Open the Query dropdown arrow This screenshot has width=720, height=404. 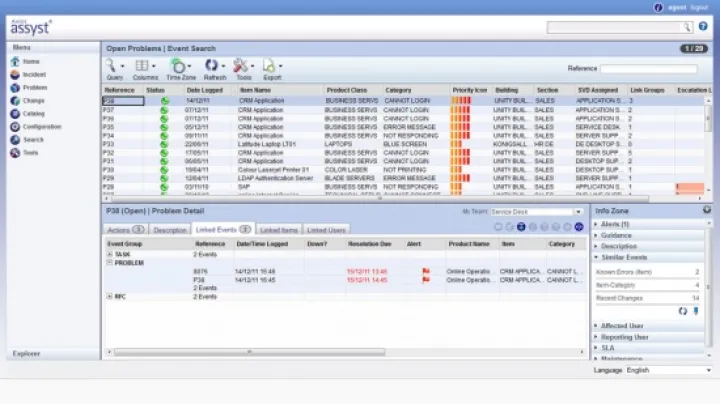(123, 66)
